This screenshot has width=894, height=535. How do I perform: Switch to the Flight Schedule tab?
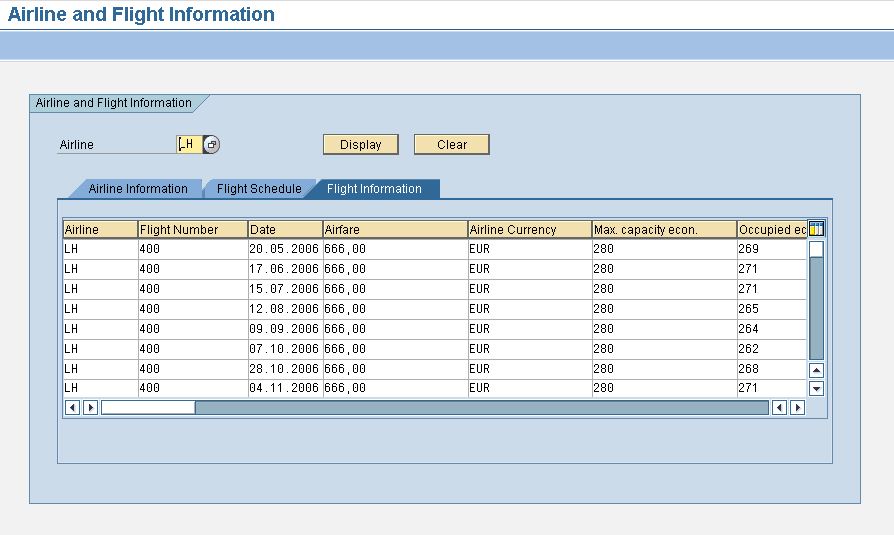[259, 189]
